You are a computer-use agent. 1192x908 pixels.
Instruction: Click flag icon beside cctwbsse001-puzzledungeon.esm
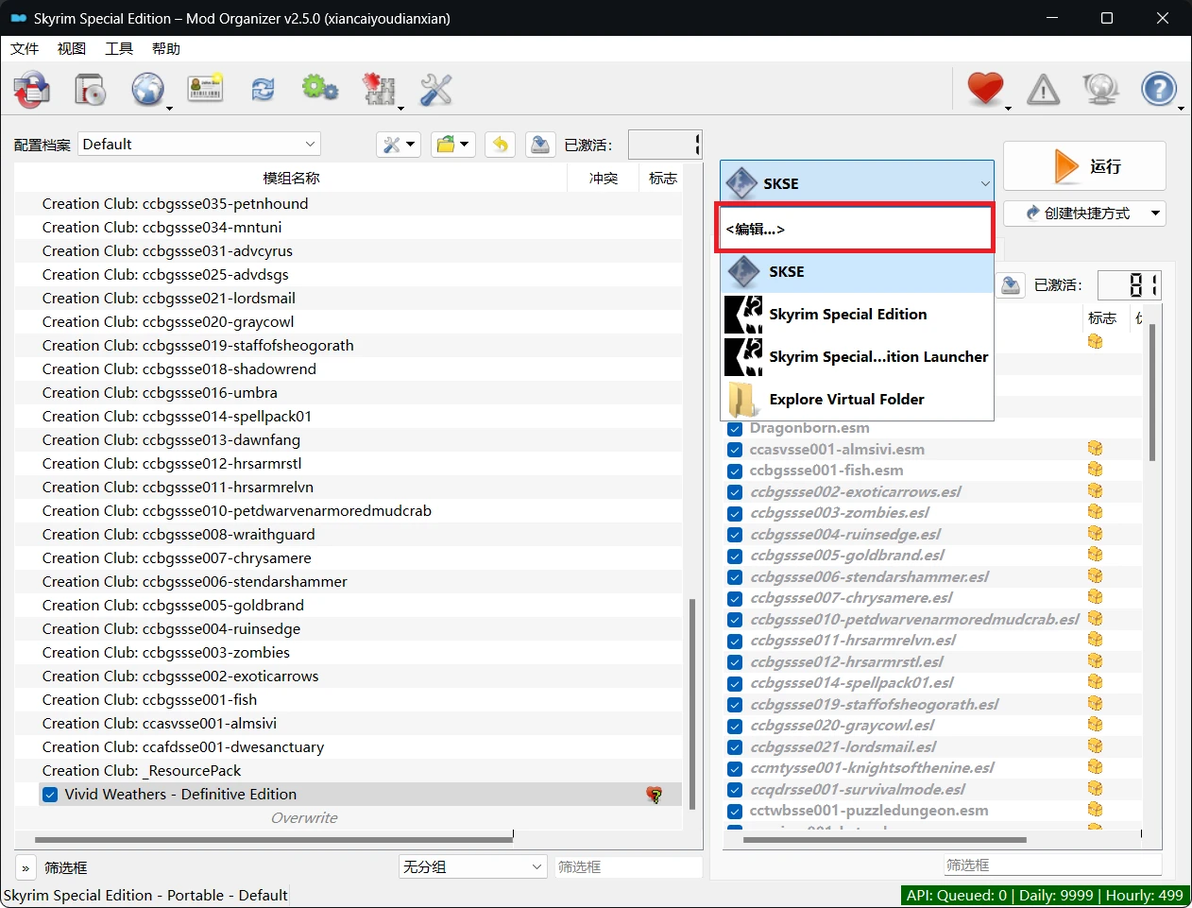coord(1095,809)
